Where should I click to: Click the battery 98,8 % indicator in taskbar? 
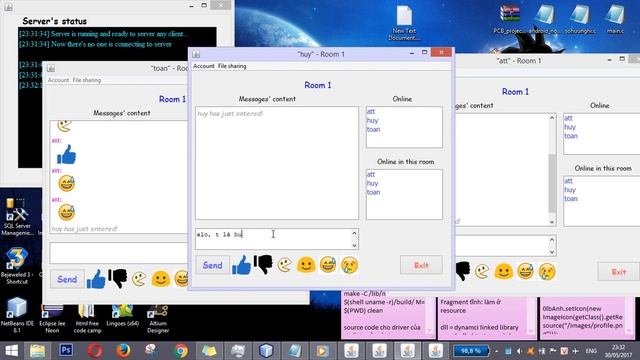[x=471, y=351]
